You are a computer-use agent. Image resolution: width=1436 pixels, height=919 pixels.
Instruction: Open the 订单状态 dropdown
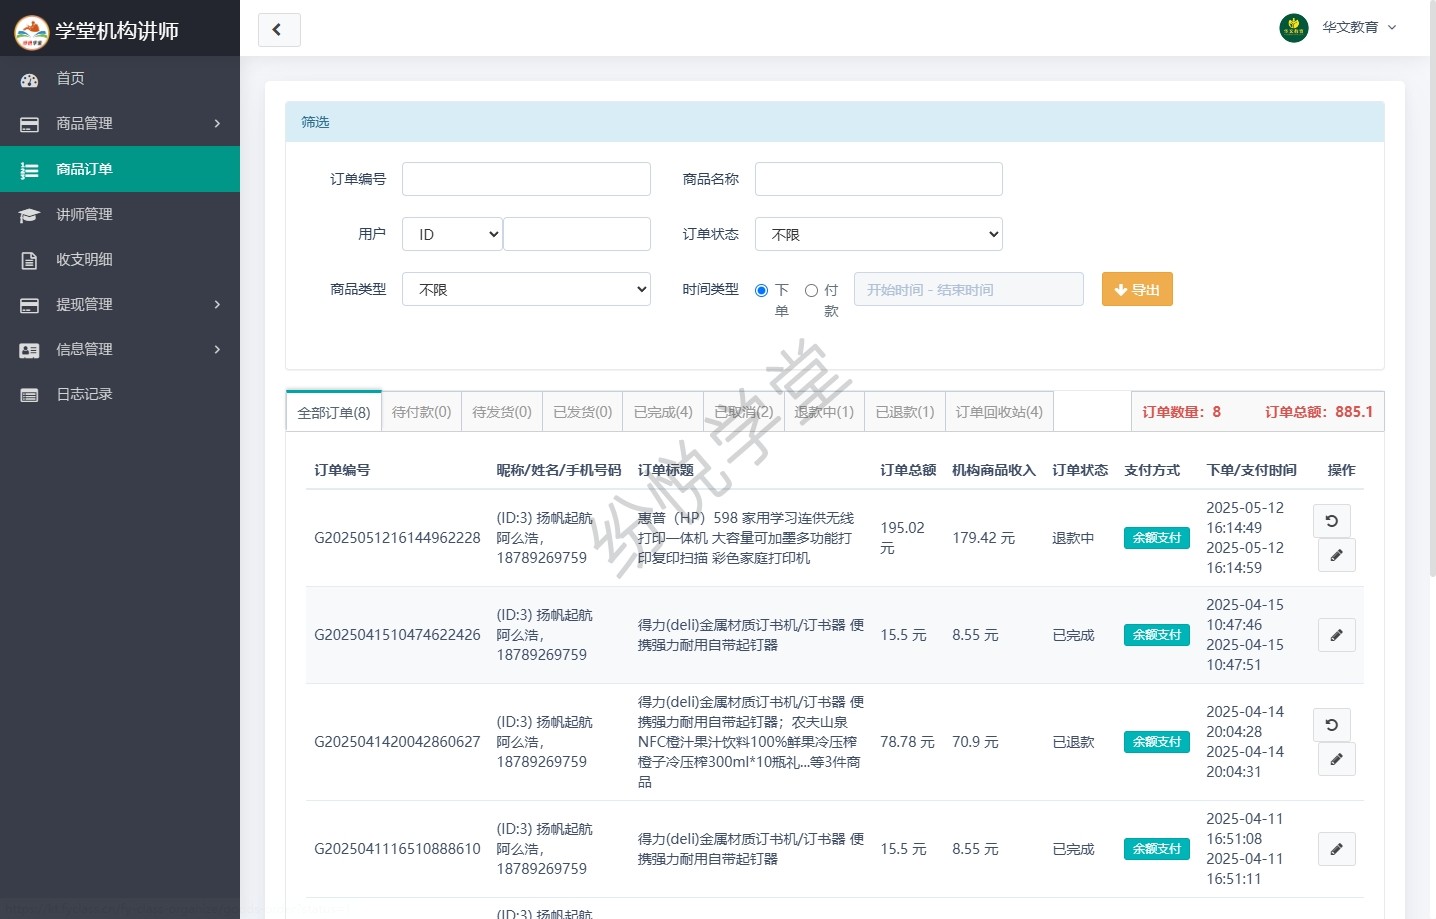point(878,234)
